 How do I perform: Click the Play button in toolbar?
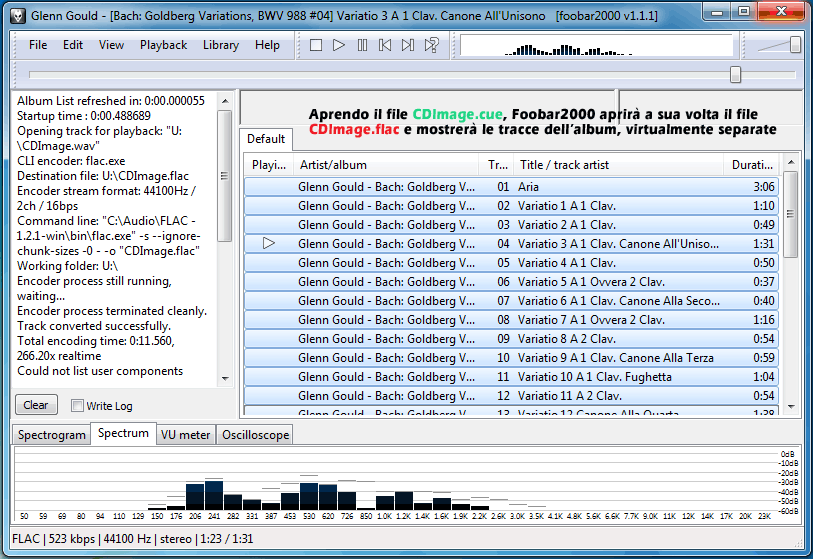tap(339, 45)
